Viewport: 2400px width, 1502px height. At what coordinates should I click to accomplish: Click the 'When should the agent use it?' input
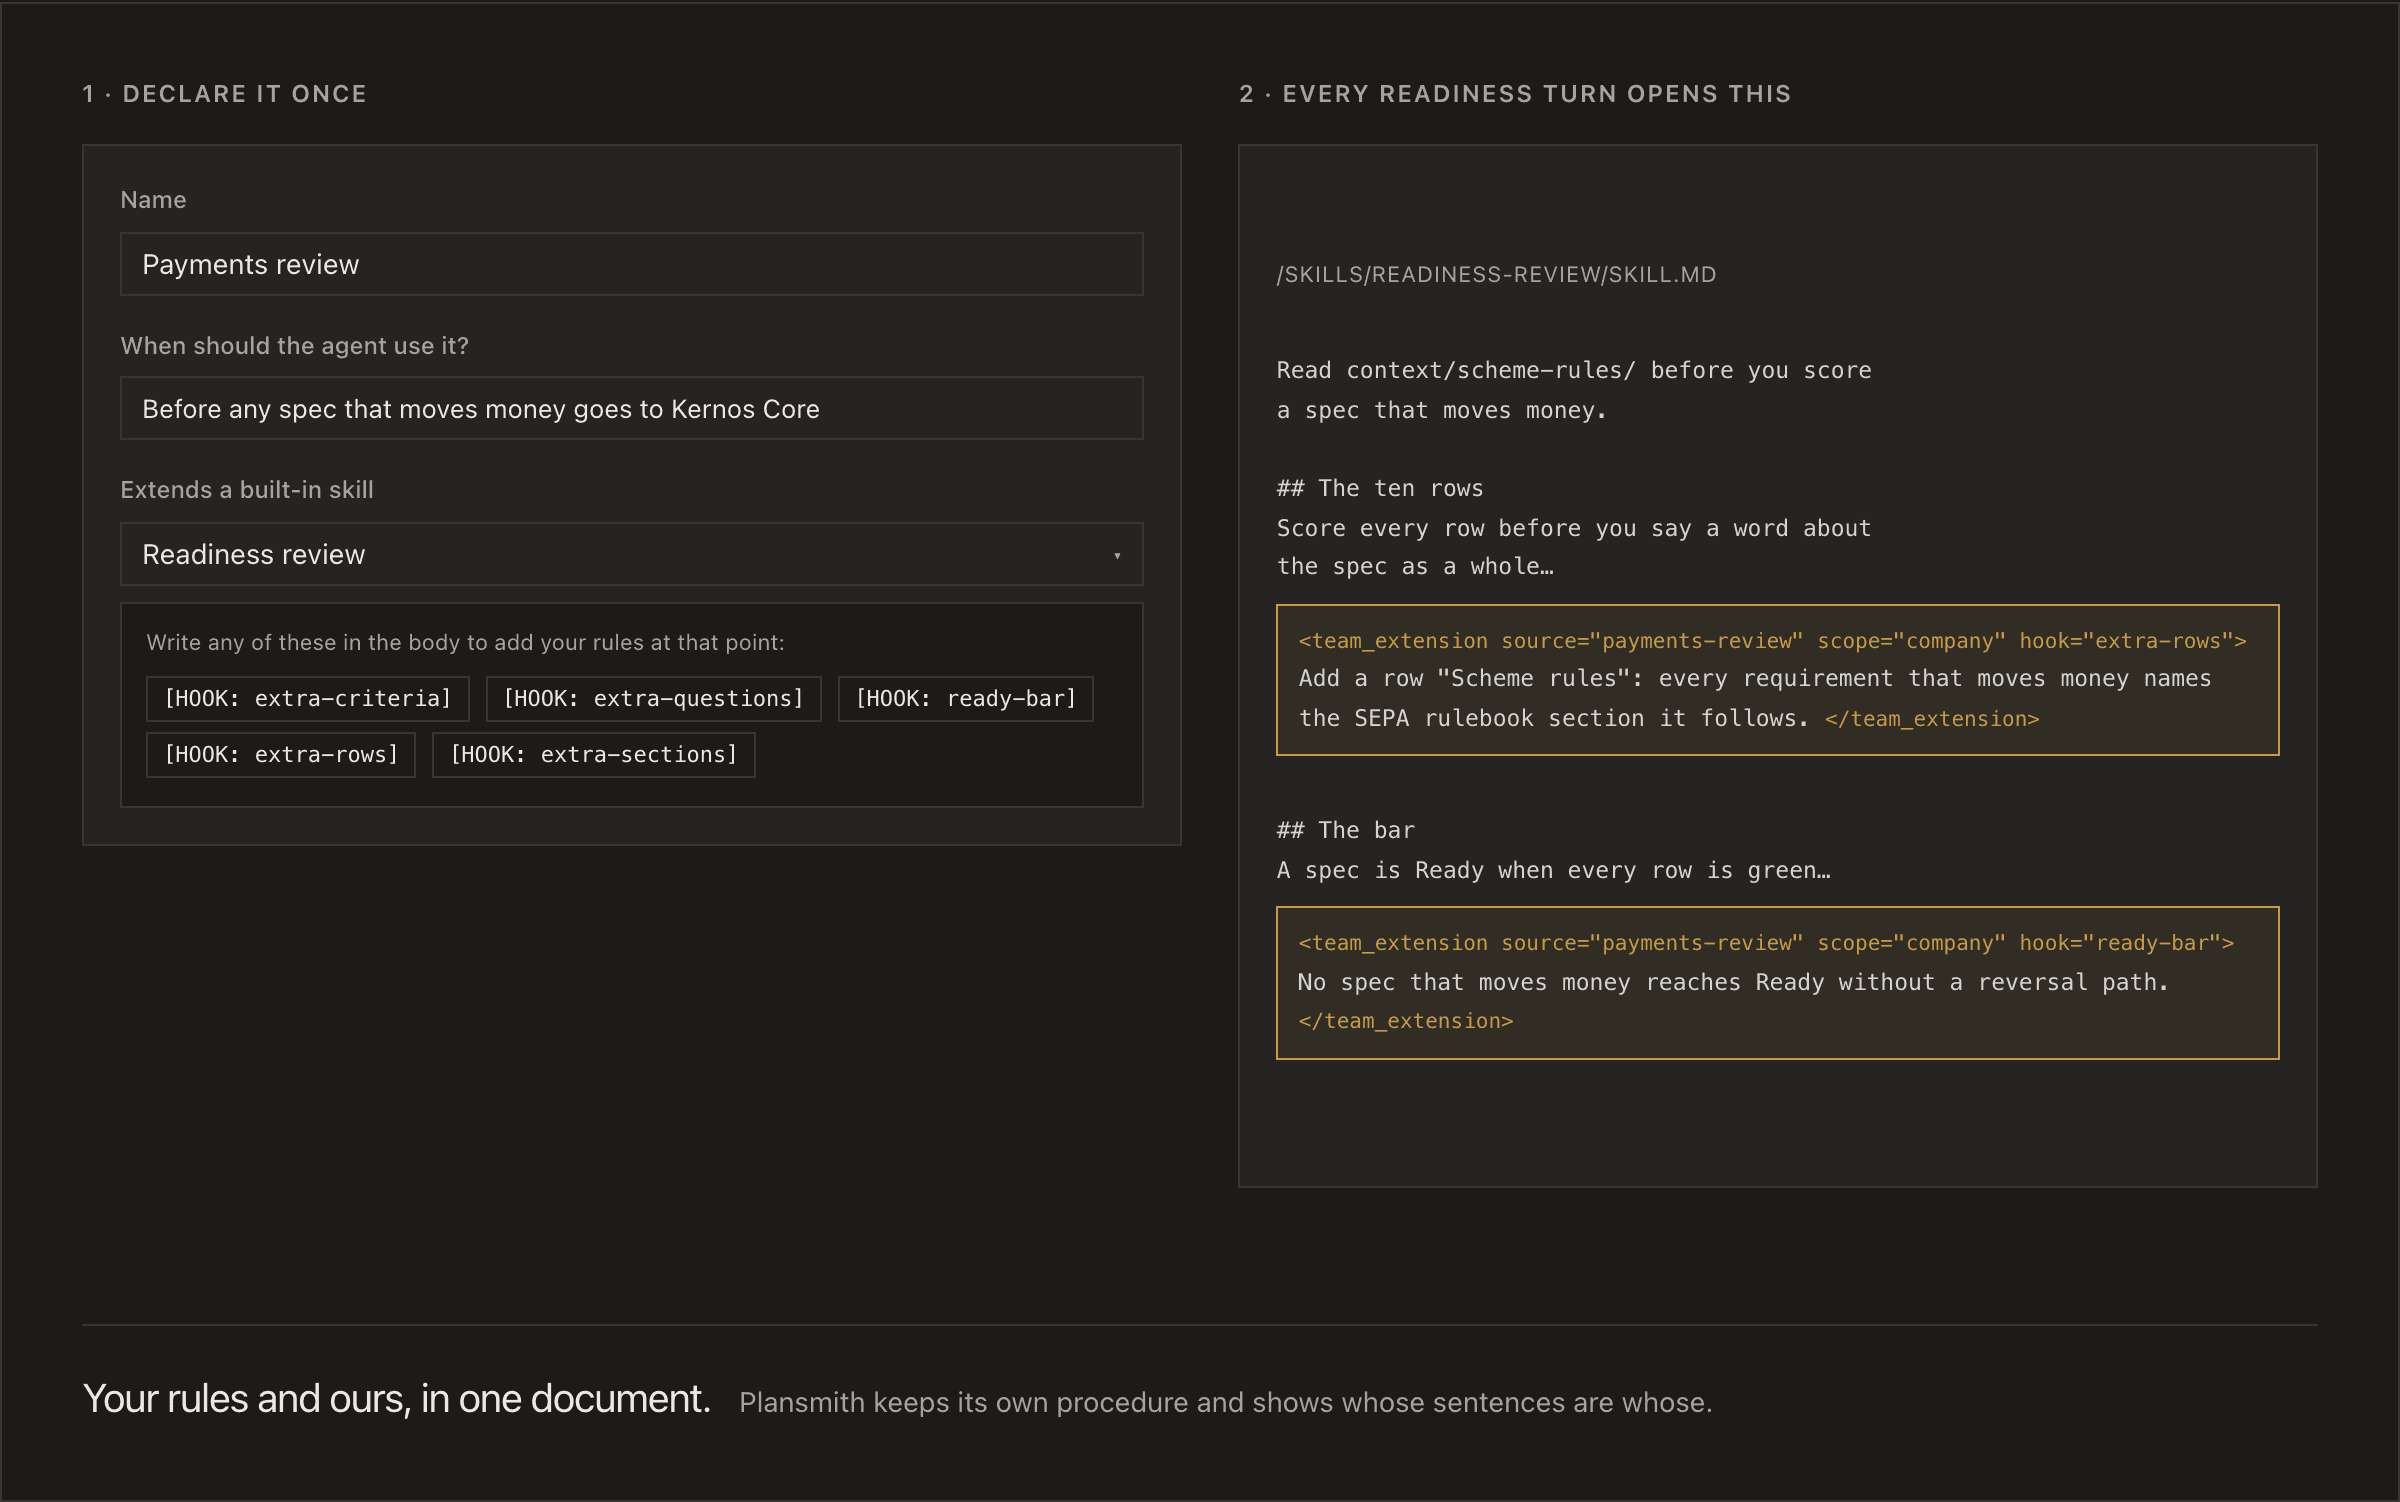[631, 408]
